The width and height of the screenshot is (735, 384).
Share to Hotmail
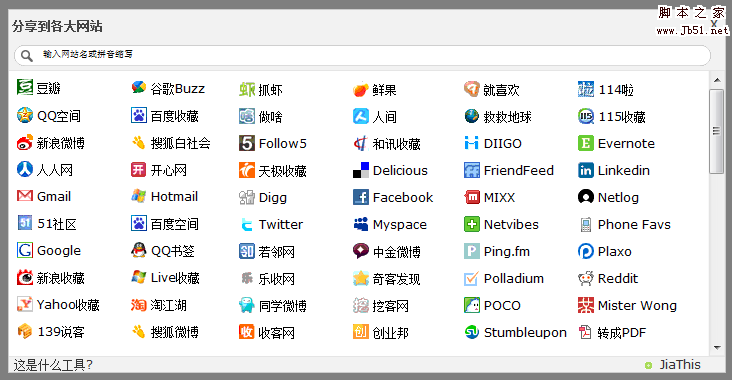pos(165,196)
